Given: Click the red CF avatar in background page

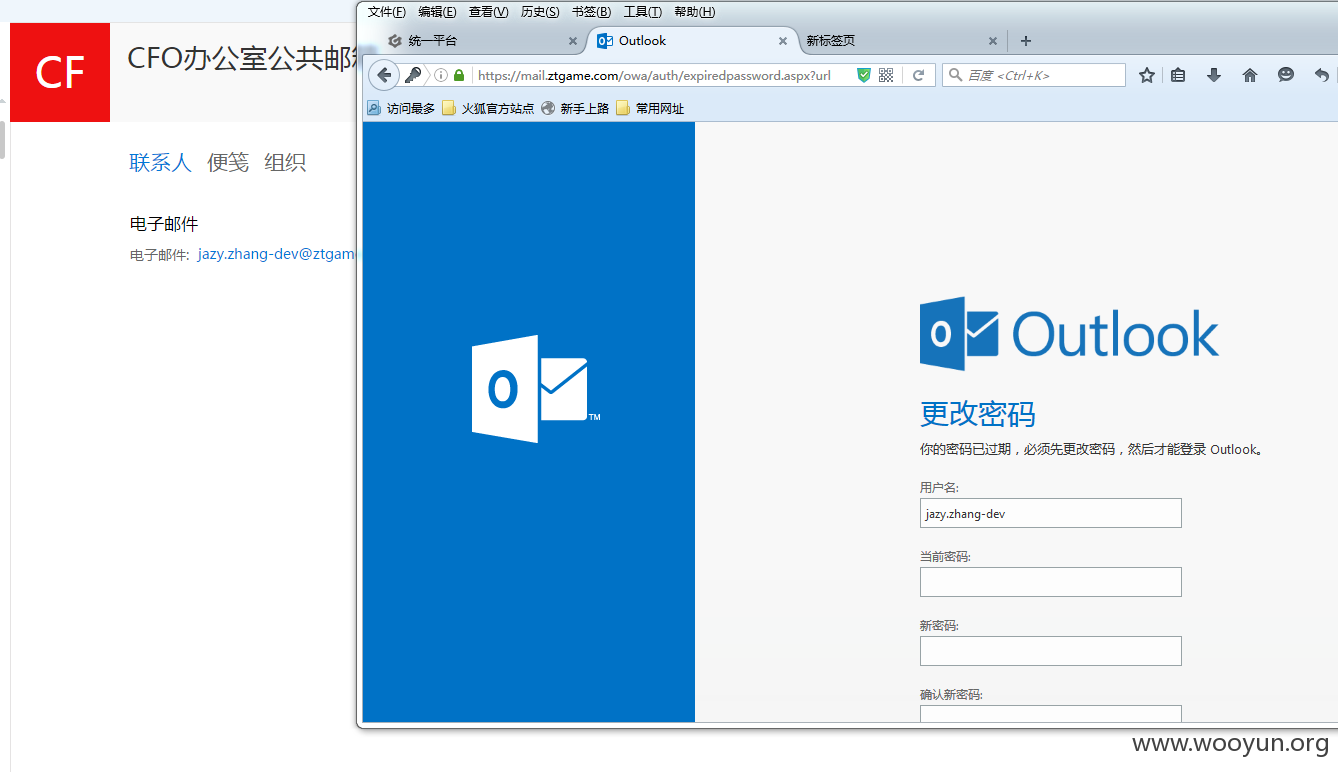Looking at the screenshot, I should coord(60,72).
